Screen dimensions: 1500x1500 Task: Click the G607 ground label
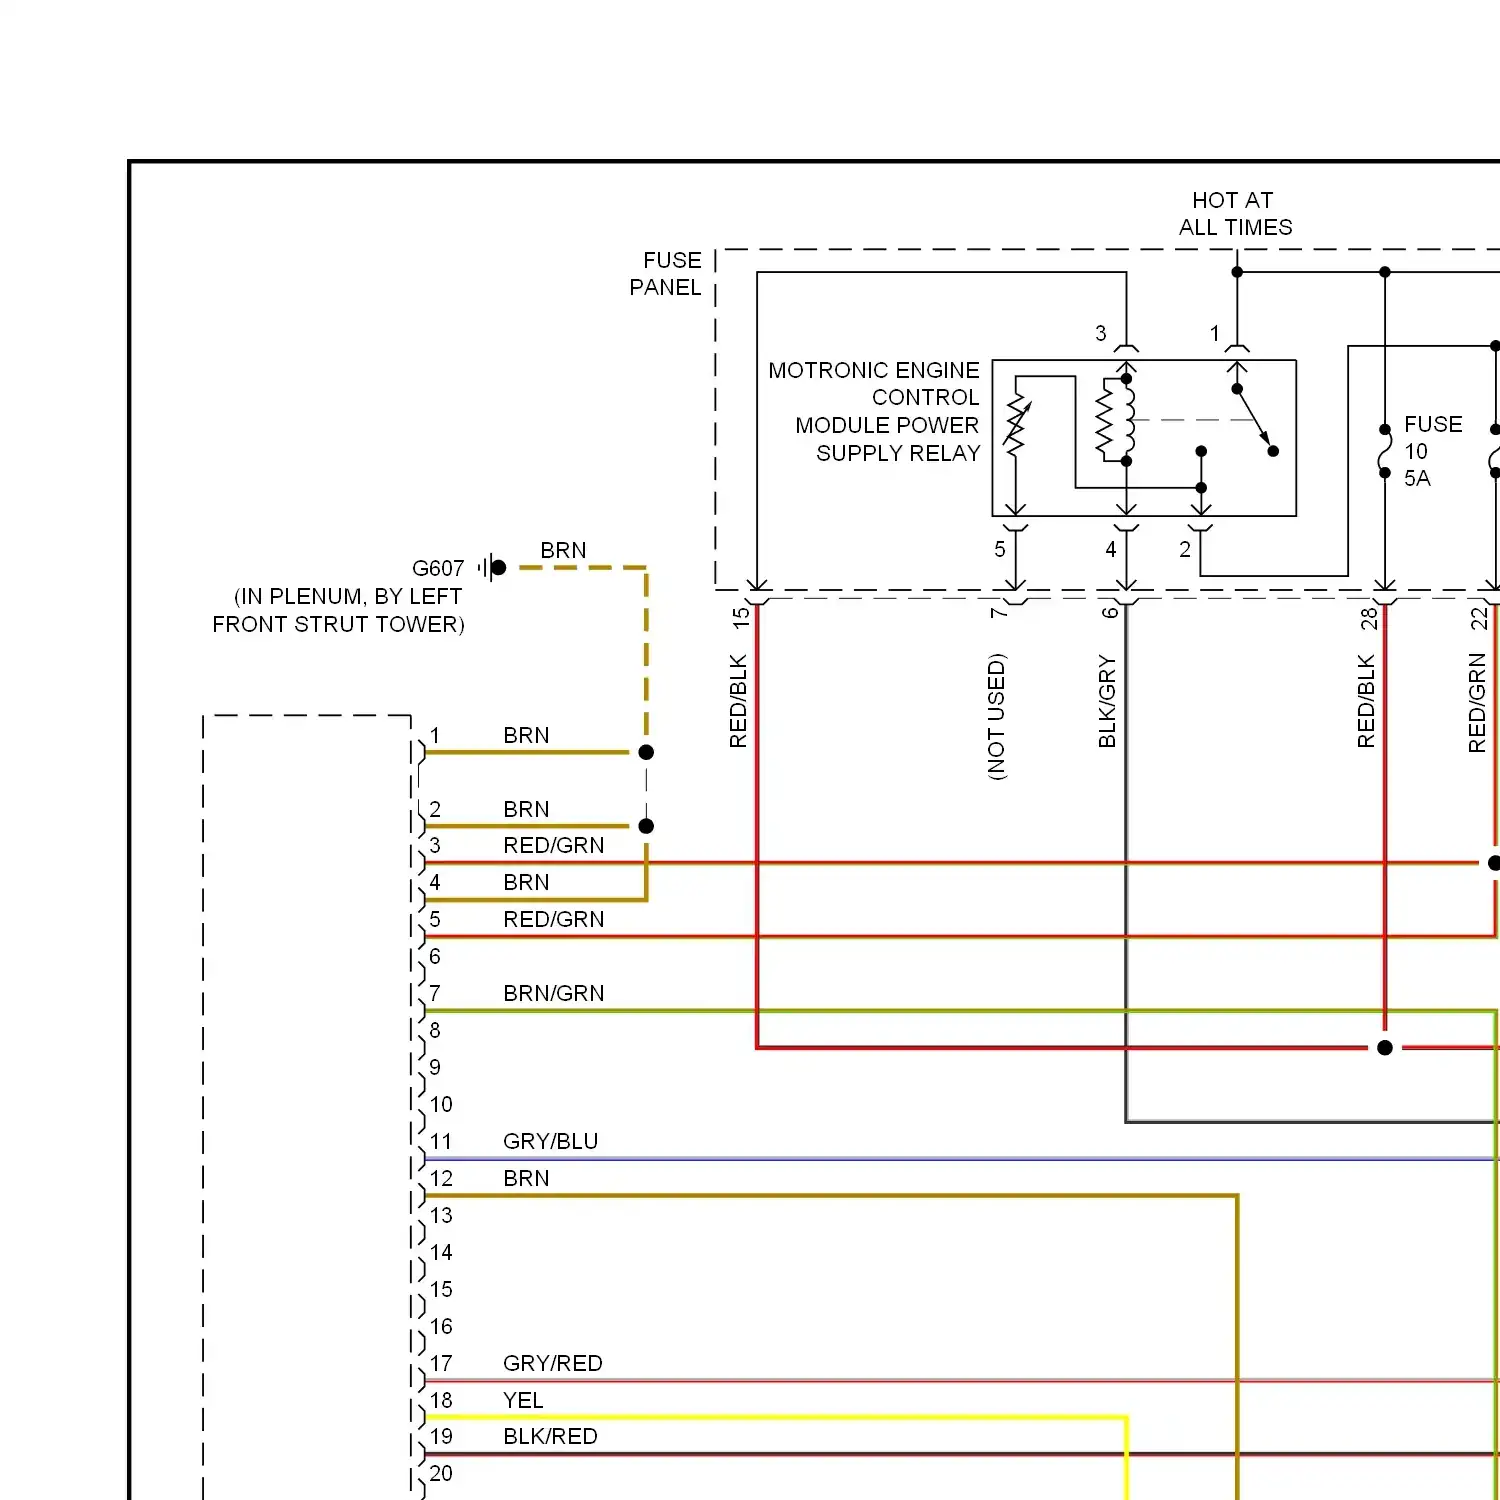(438, 568)
